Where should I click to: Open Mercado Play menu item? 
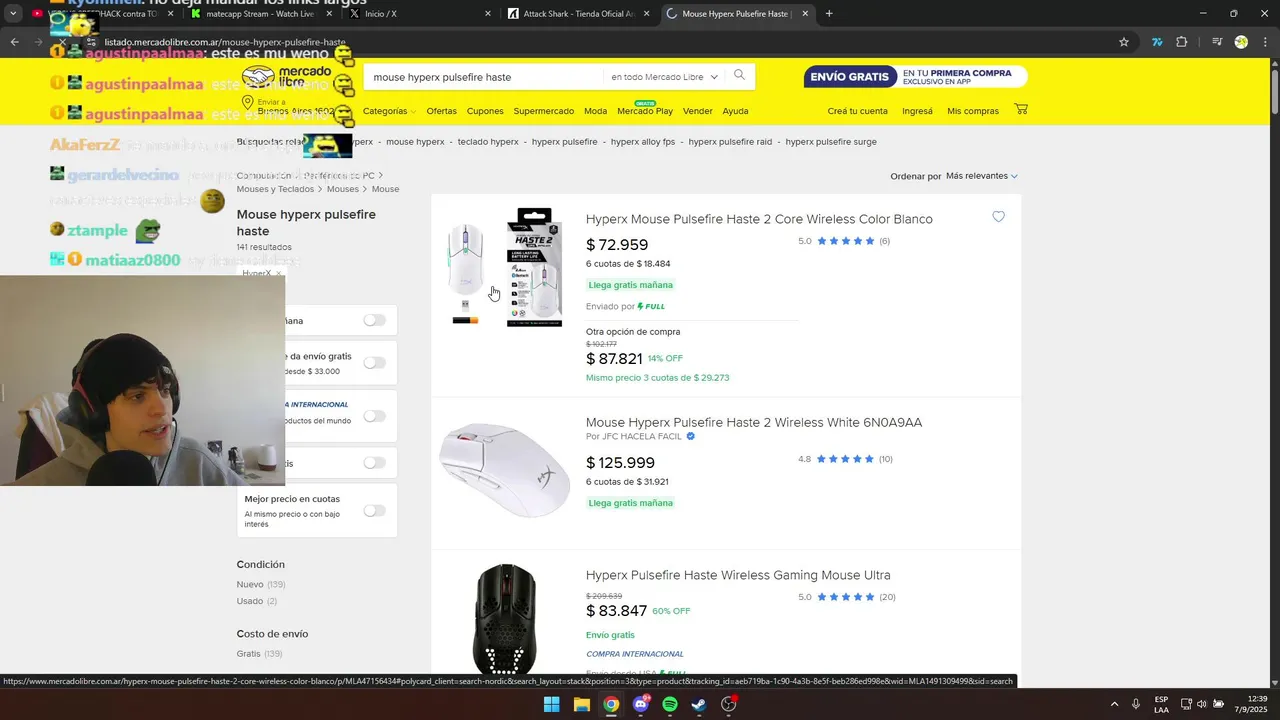[x=645, y=111]
